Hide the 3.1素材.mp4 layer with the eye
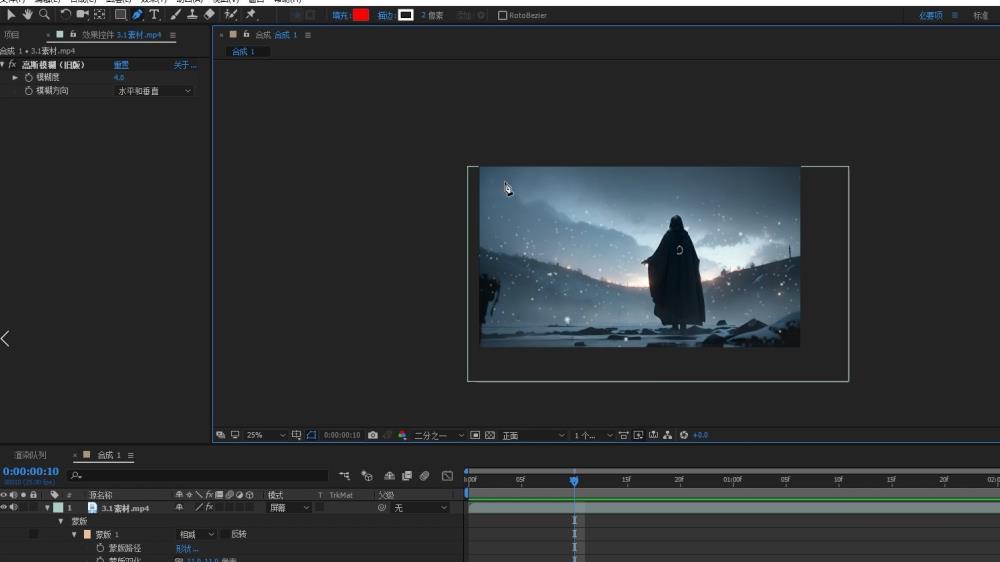The height and width of the screenshot is (562, 1000). point(4,508)
